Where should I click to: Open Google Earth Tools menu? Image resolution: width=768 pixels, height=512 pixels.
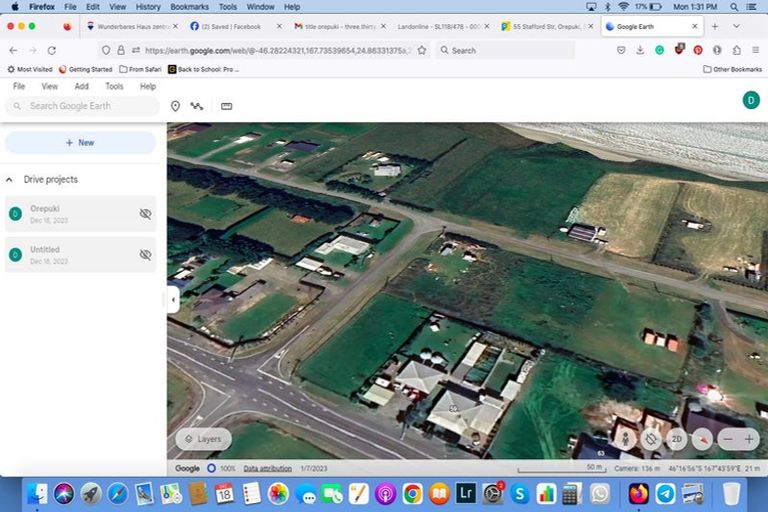pos(114,86)
